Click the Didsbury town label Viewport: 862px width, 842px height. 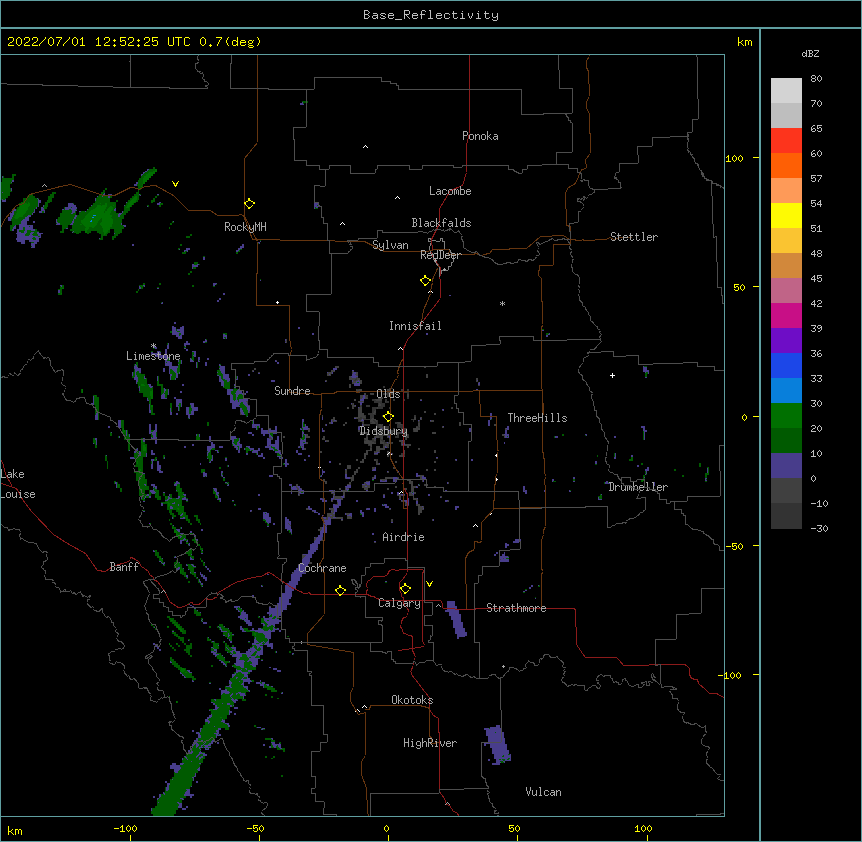(383, 431)
